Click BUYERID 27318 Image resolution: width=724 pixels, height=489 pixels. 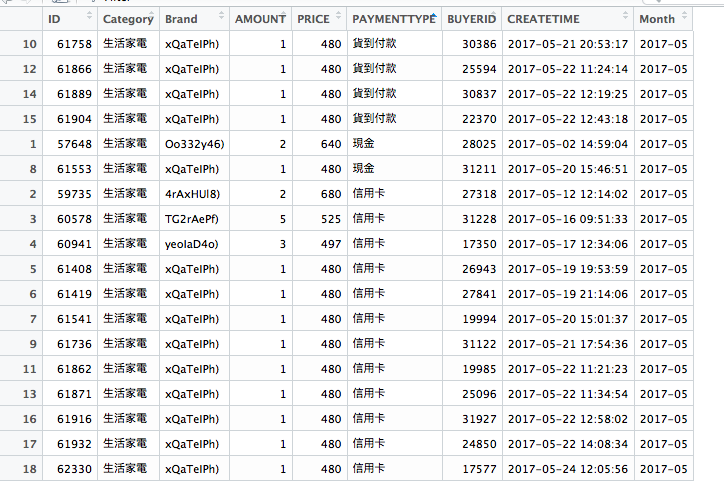click(x=479, y=194)
